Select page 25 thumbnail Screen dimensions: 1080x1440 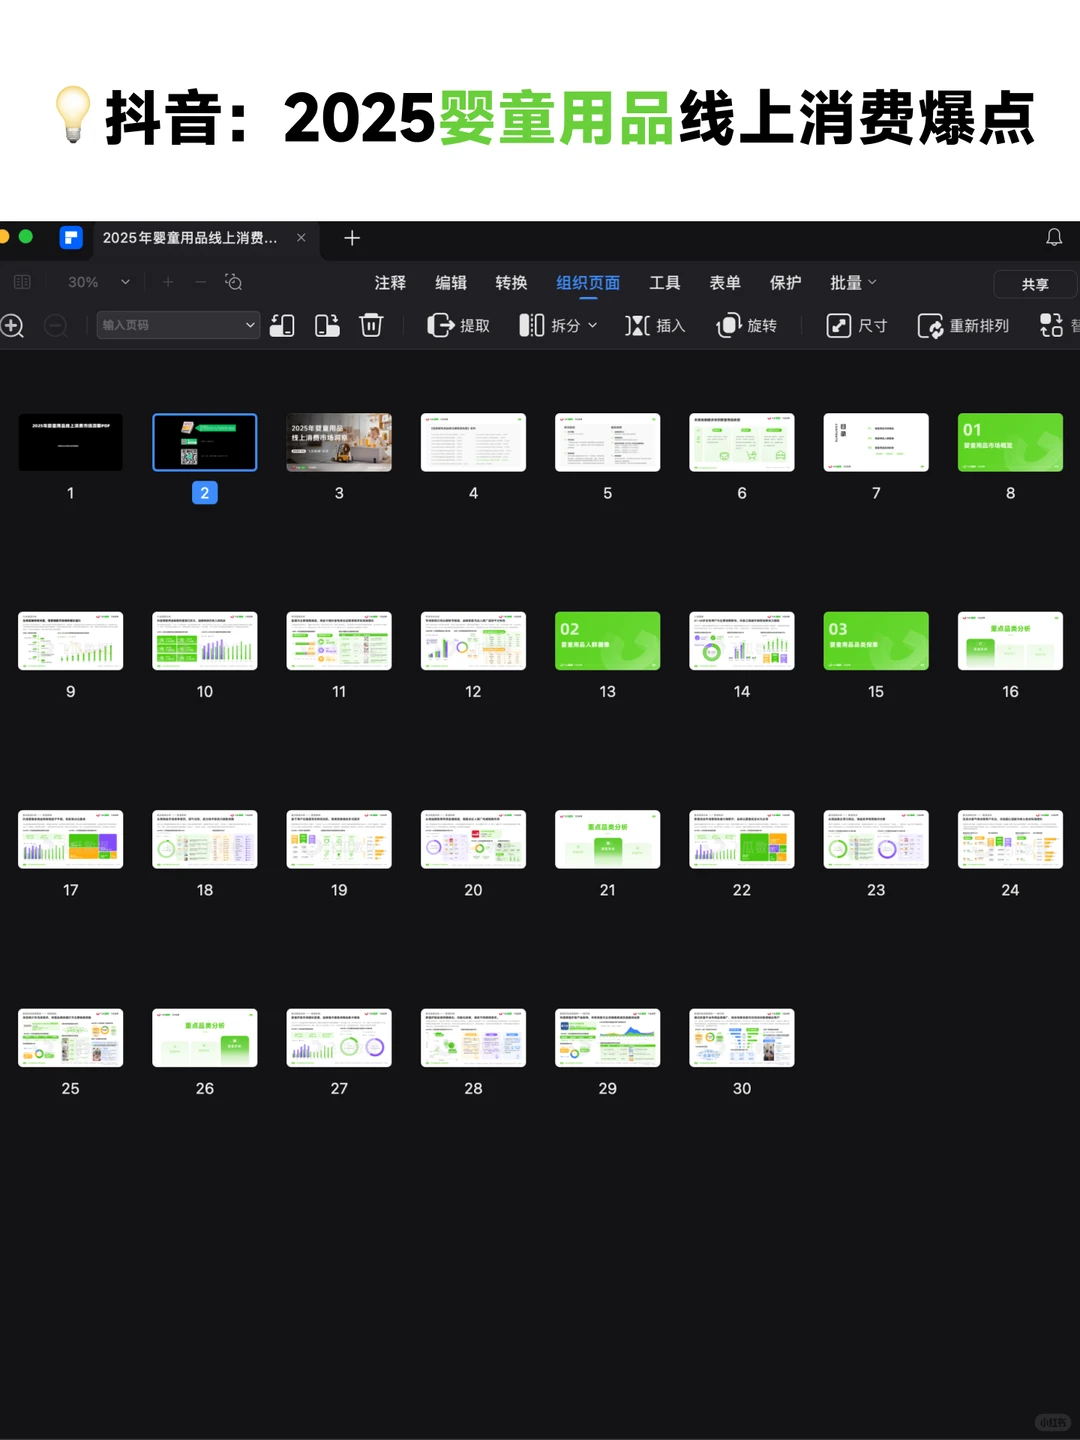point(71,1038)
